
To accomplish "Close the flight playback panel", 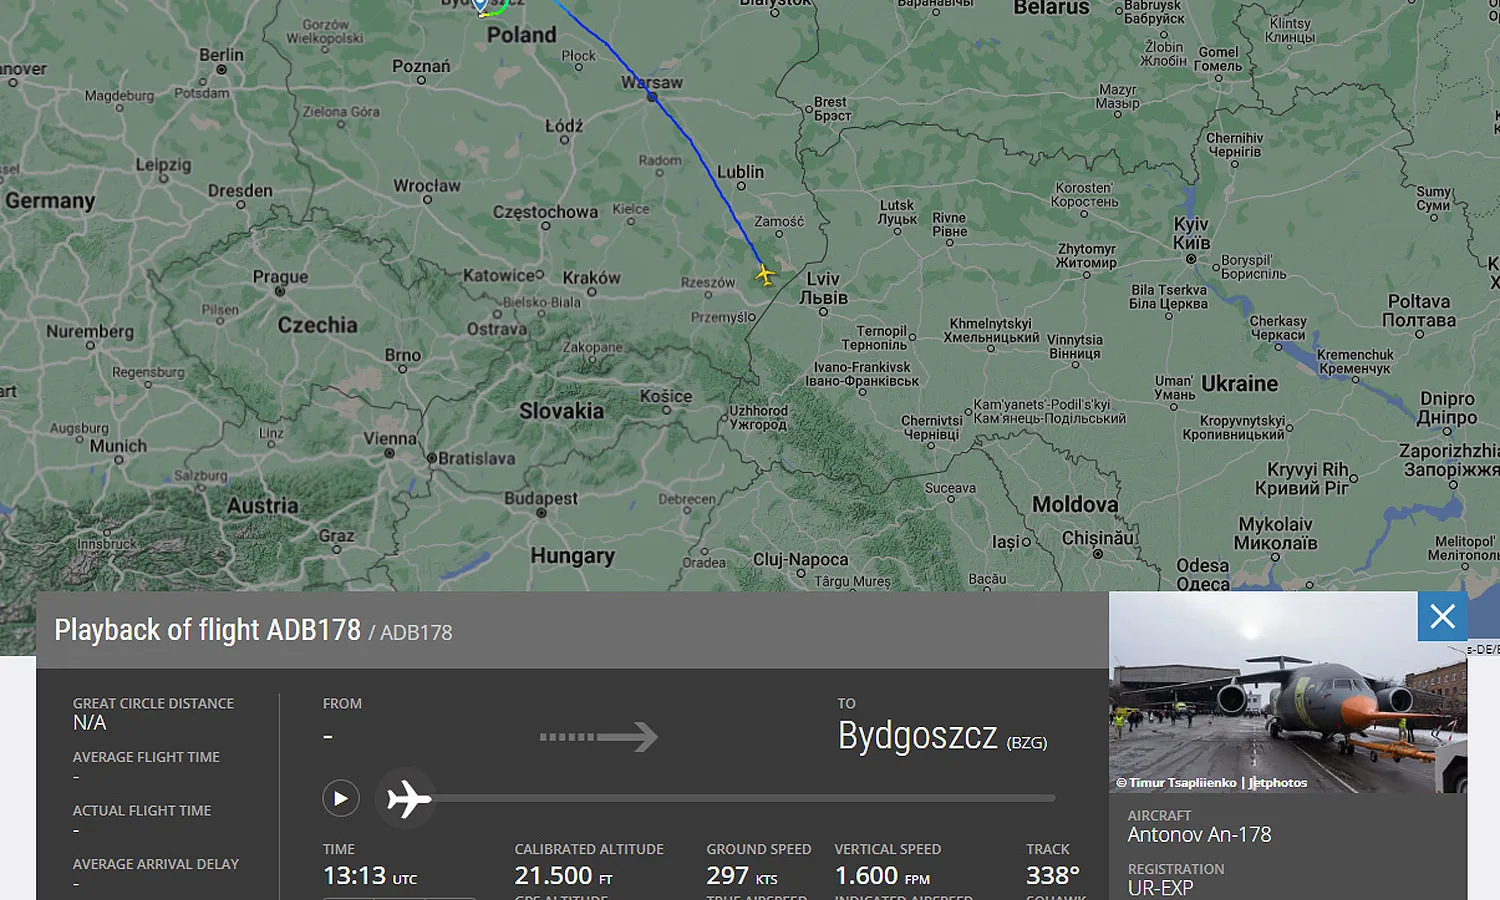I will pos(1442,617).
